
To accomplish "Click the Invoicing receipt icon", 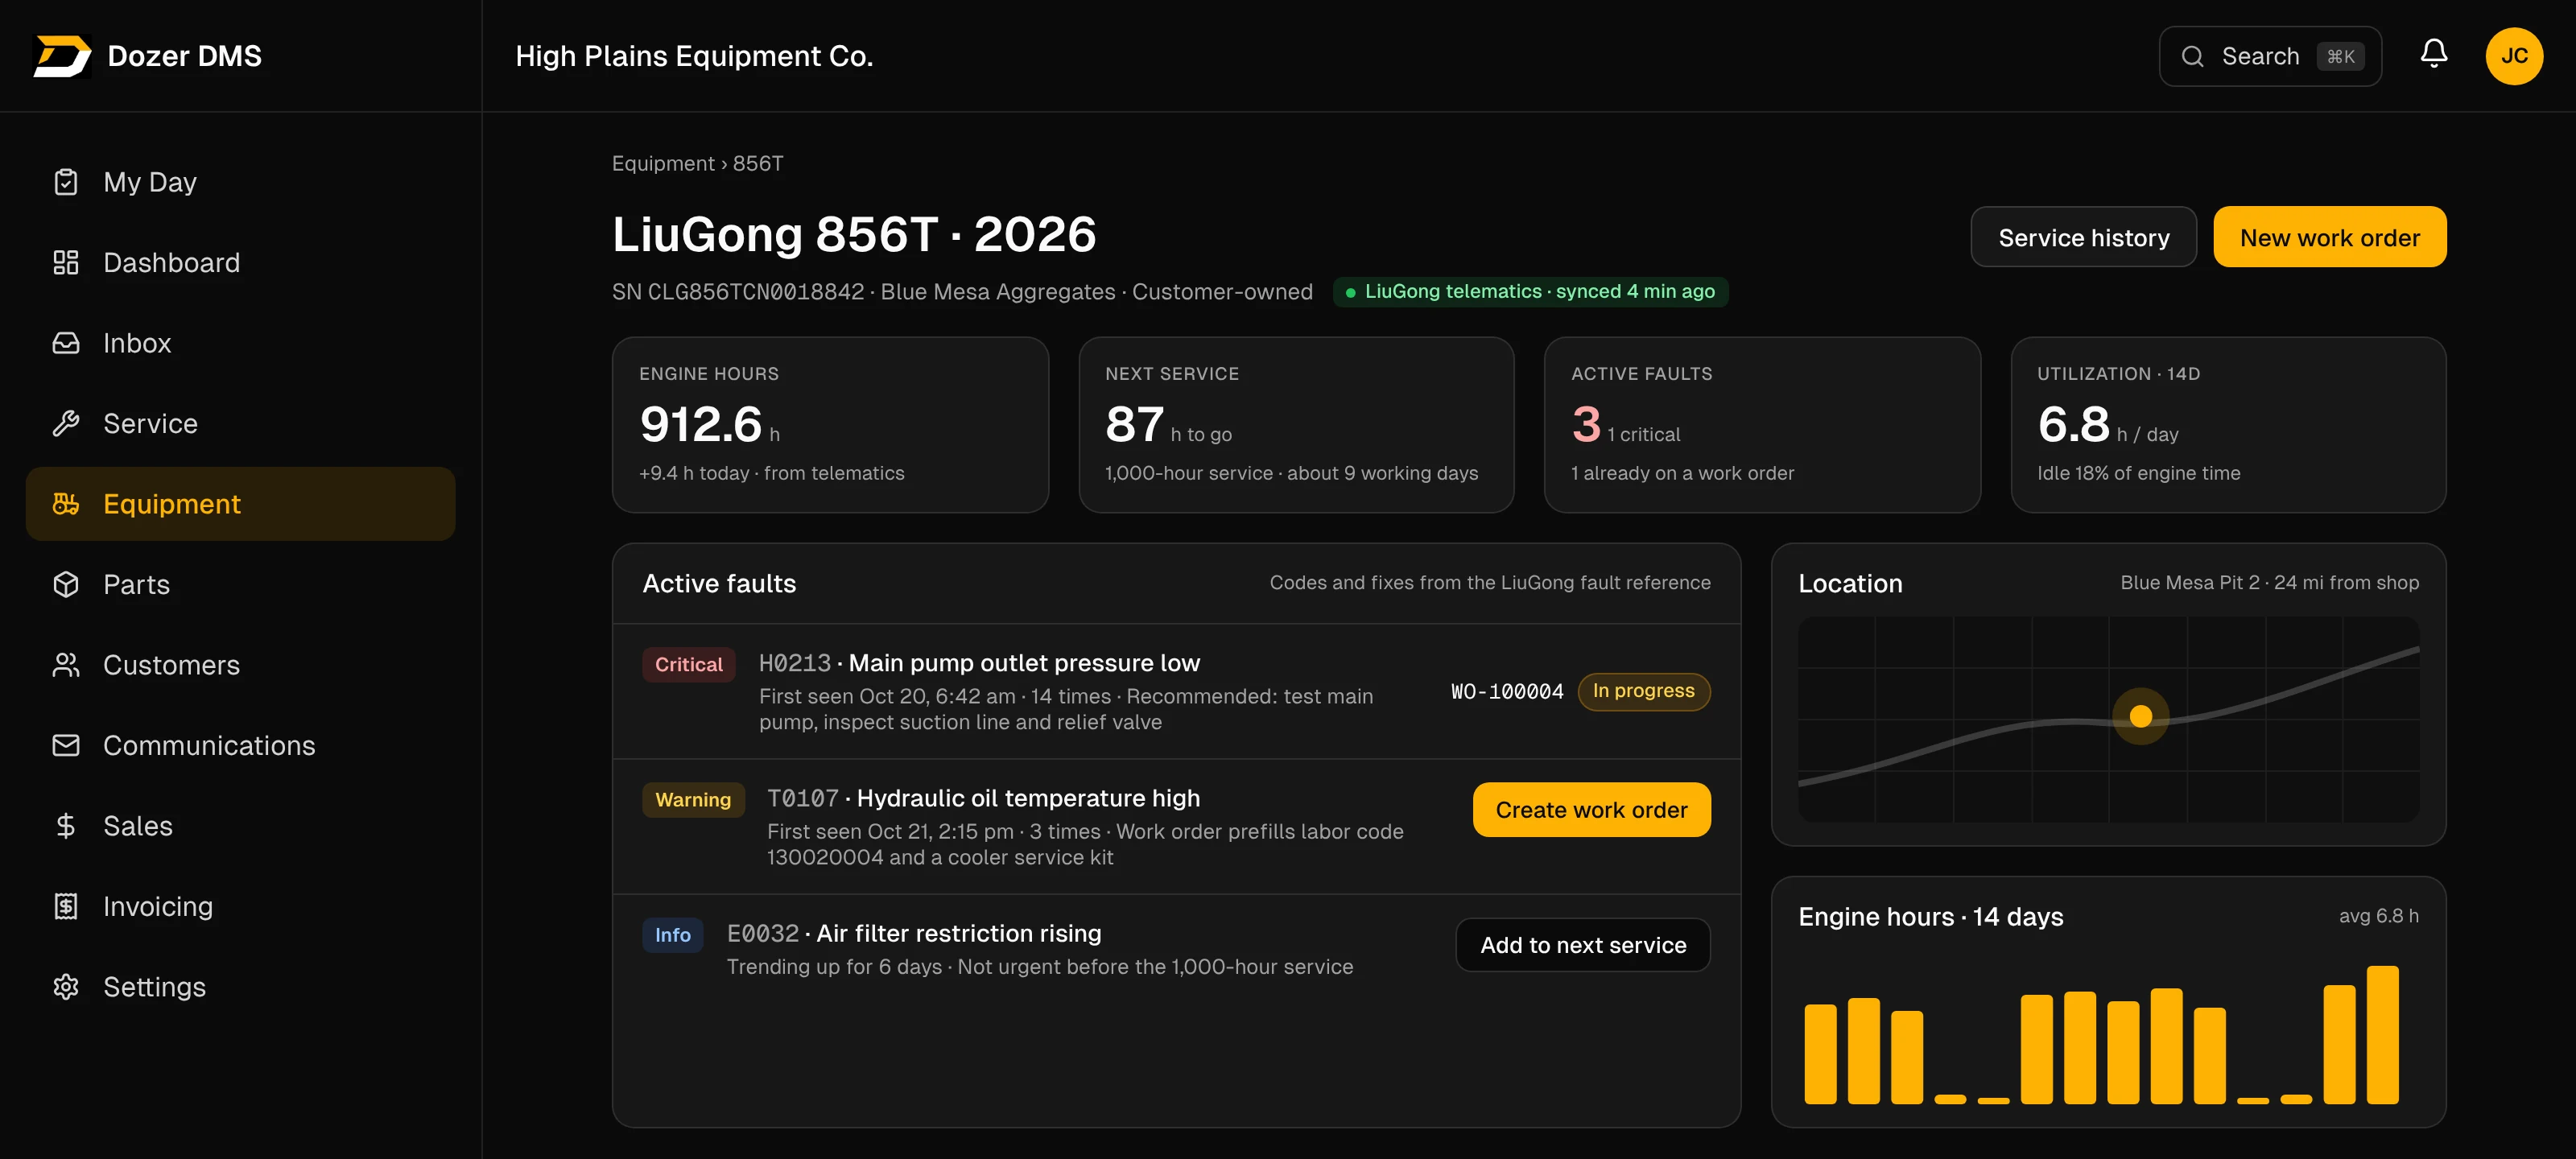I will point(66,906).
